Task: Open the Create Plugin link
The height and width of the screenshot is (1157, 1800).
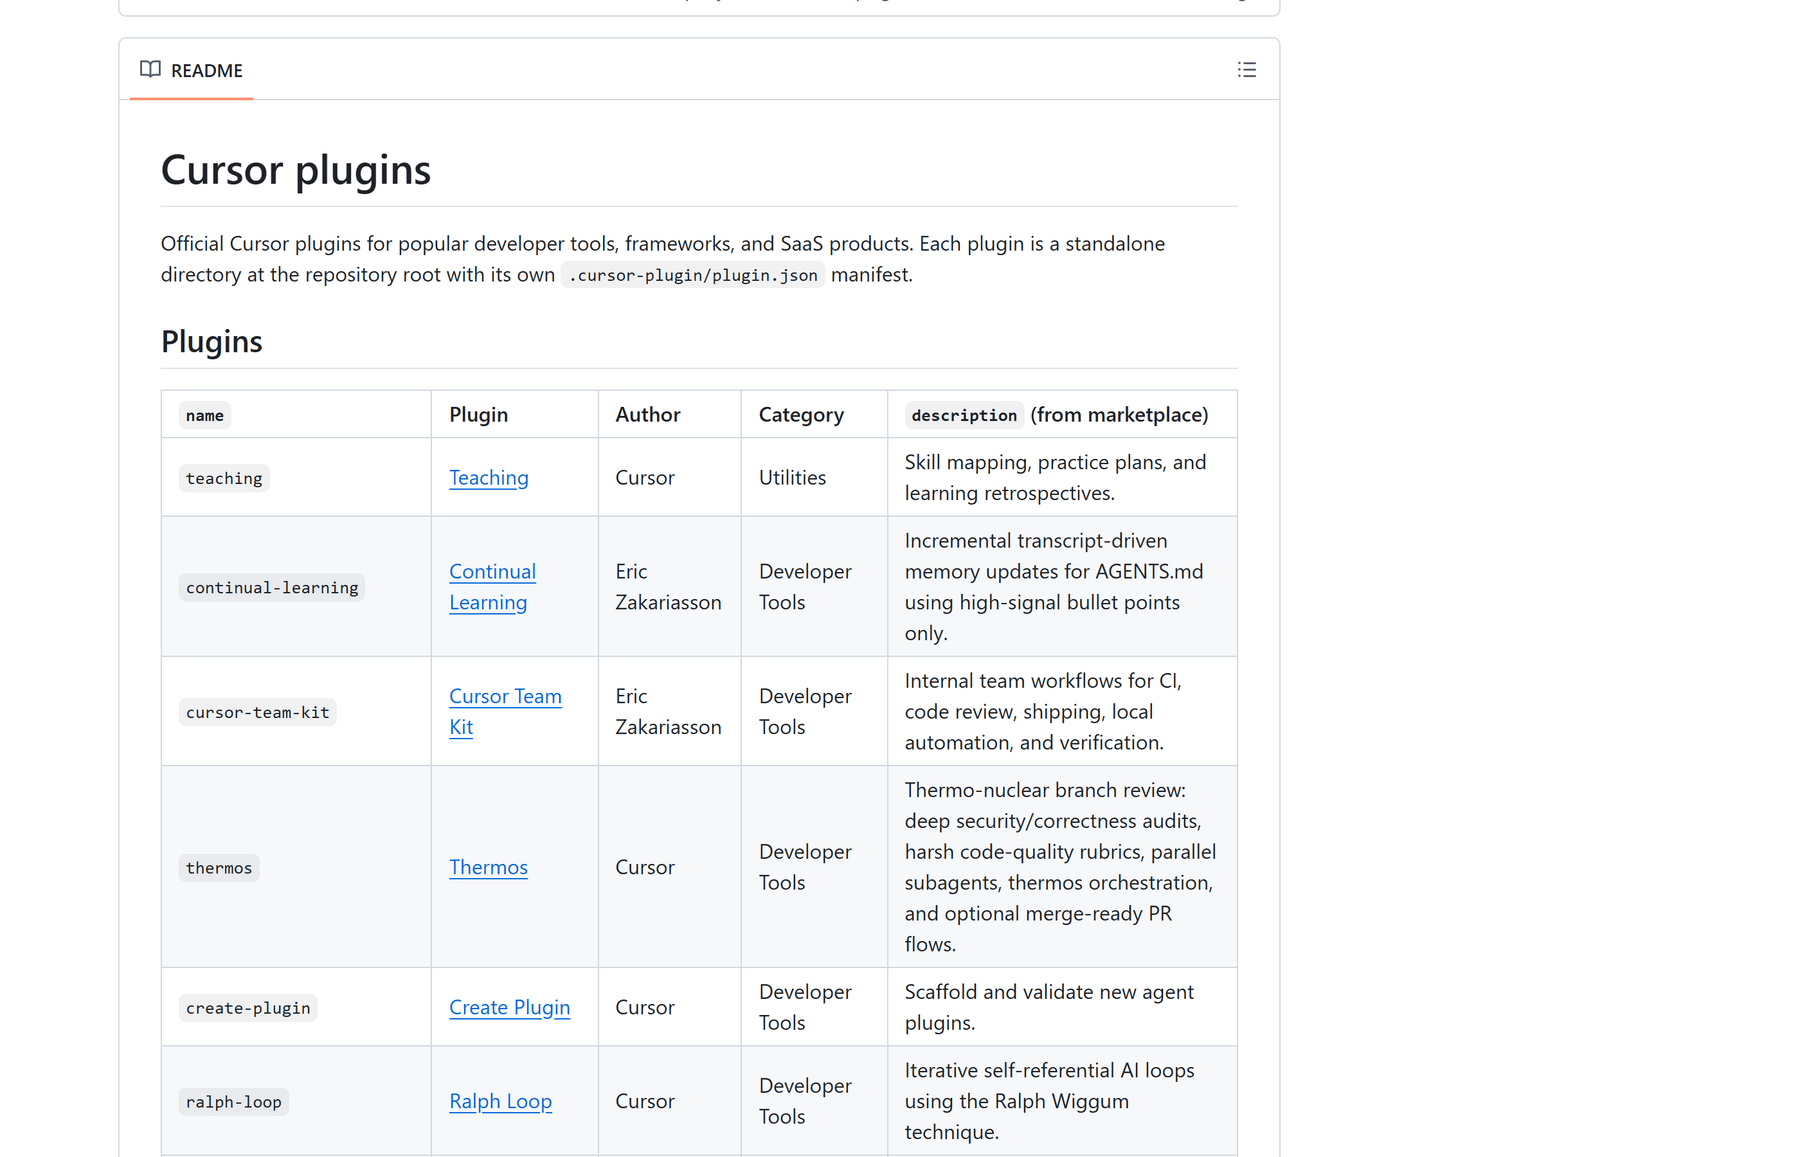Action: tap(509, 1007)
